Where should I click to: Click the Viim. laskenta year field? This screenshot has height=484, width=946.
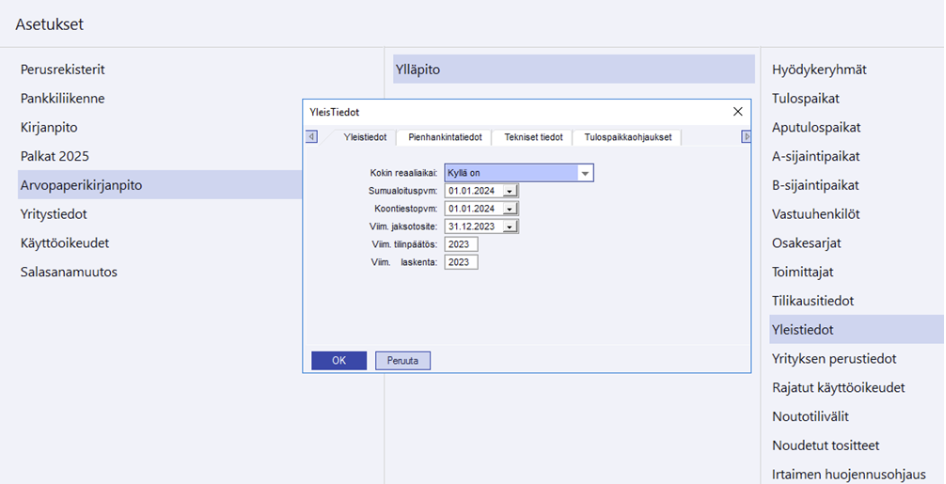461,262
